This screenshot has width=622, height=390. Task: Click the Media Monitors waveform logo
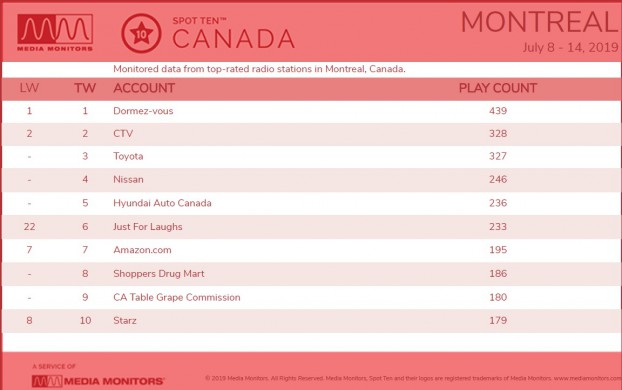pos(55,33)
